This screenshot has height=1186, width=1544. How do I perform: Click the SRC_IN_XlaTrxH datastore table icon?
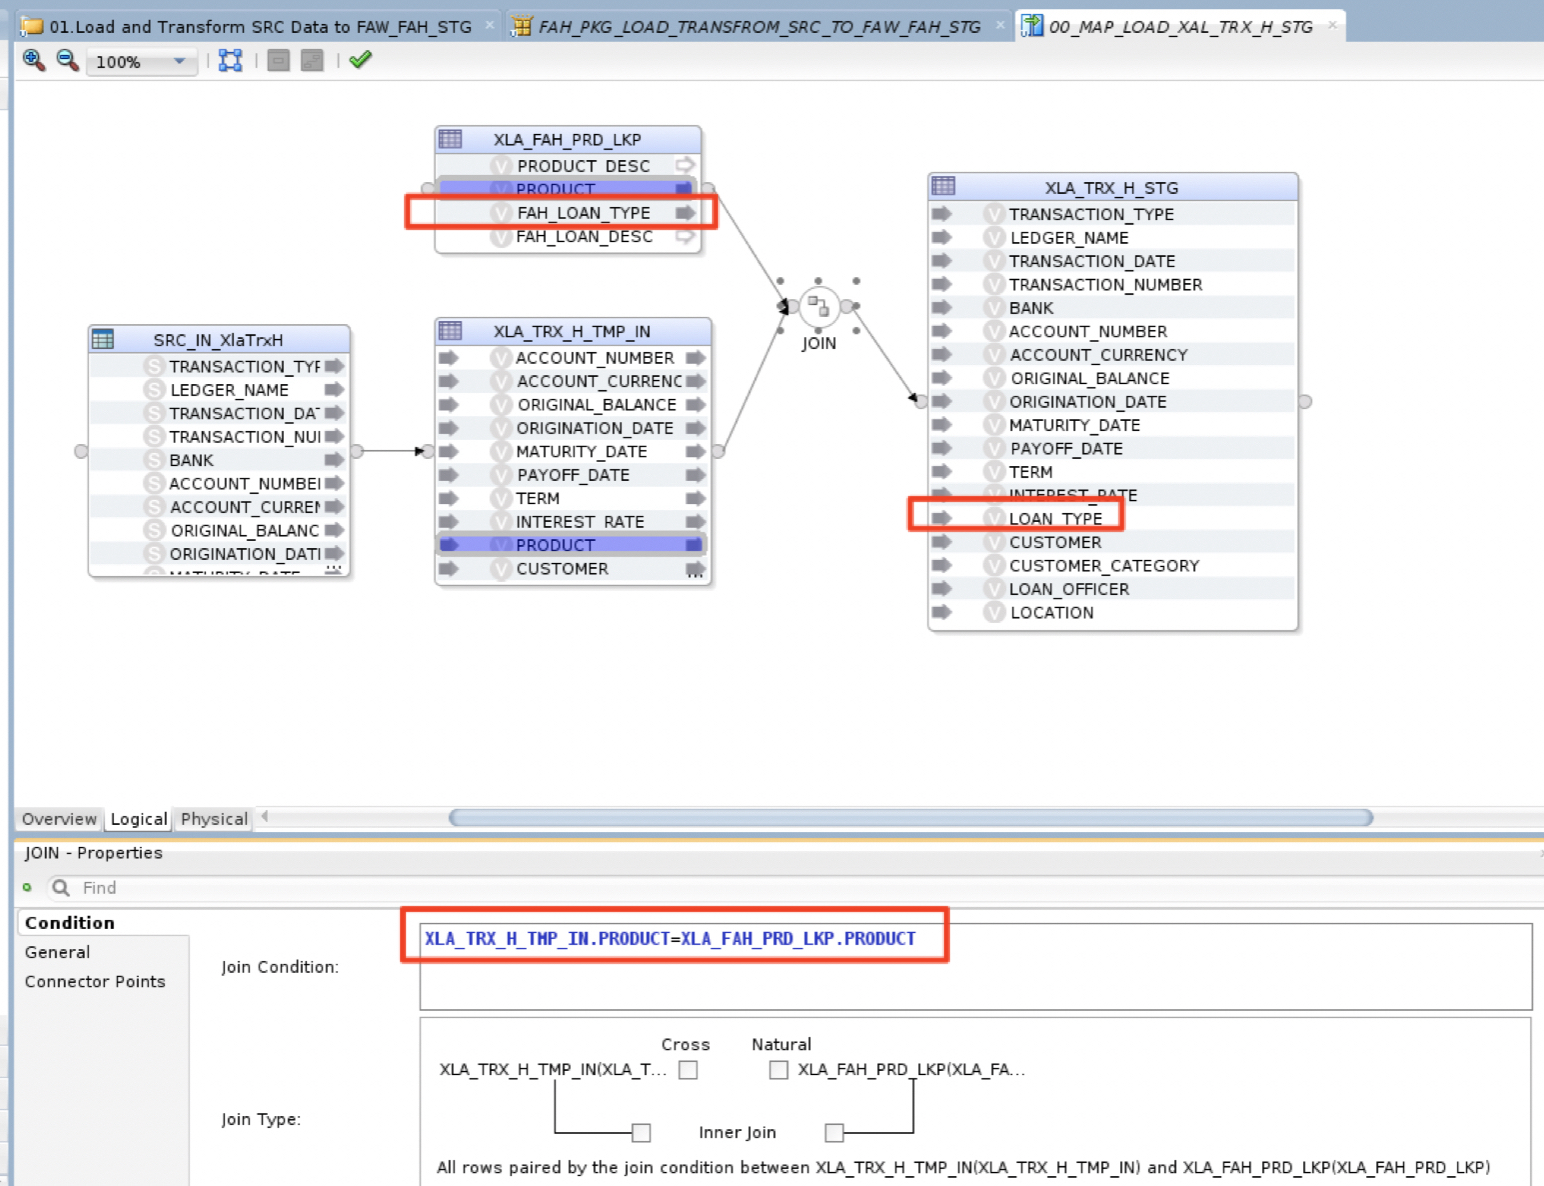click(103, 339)
